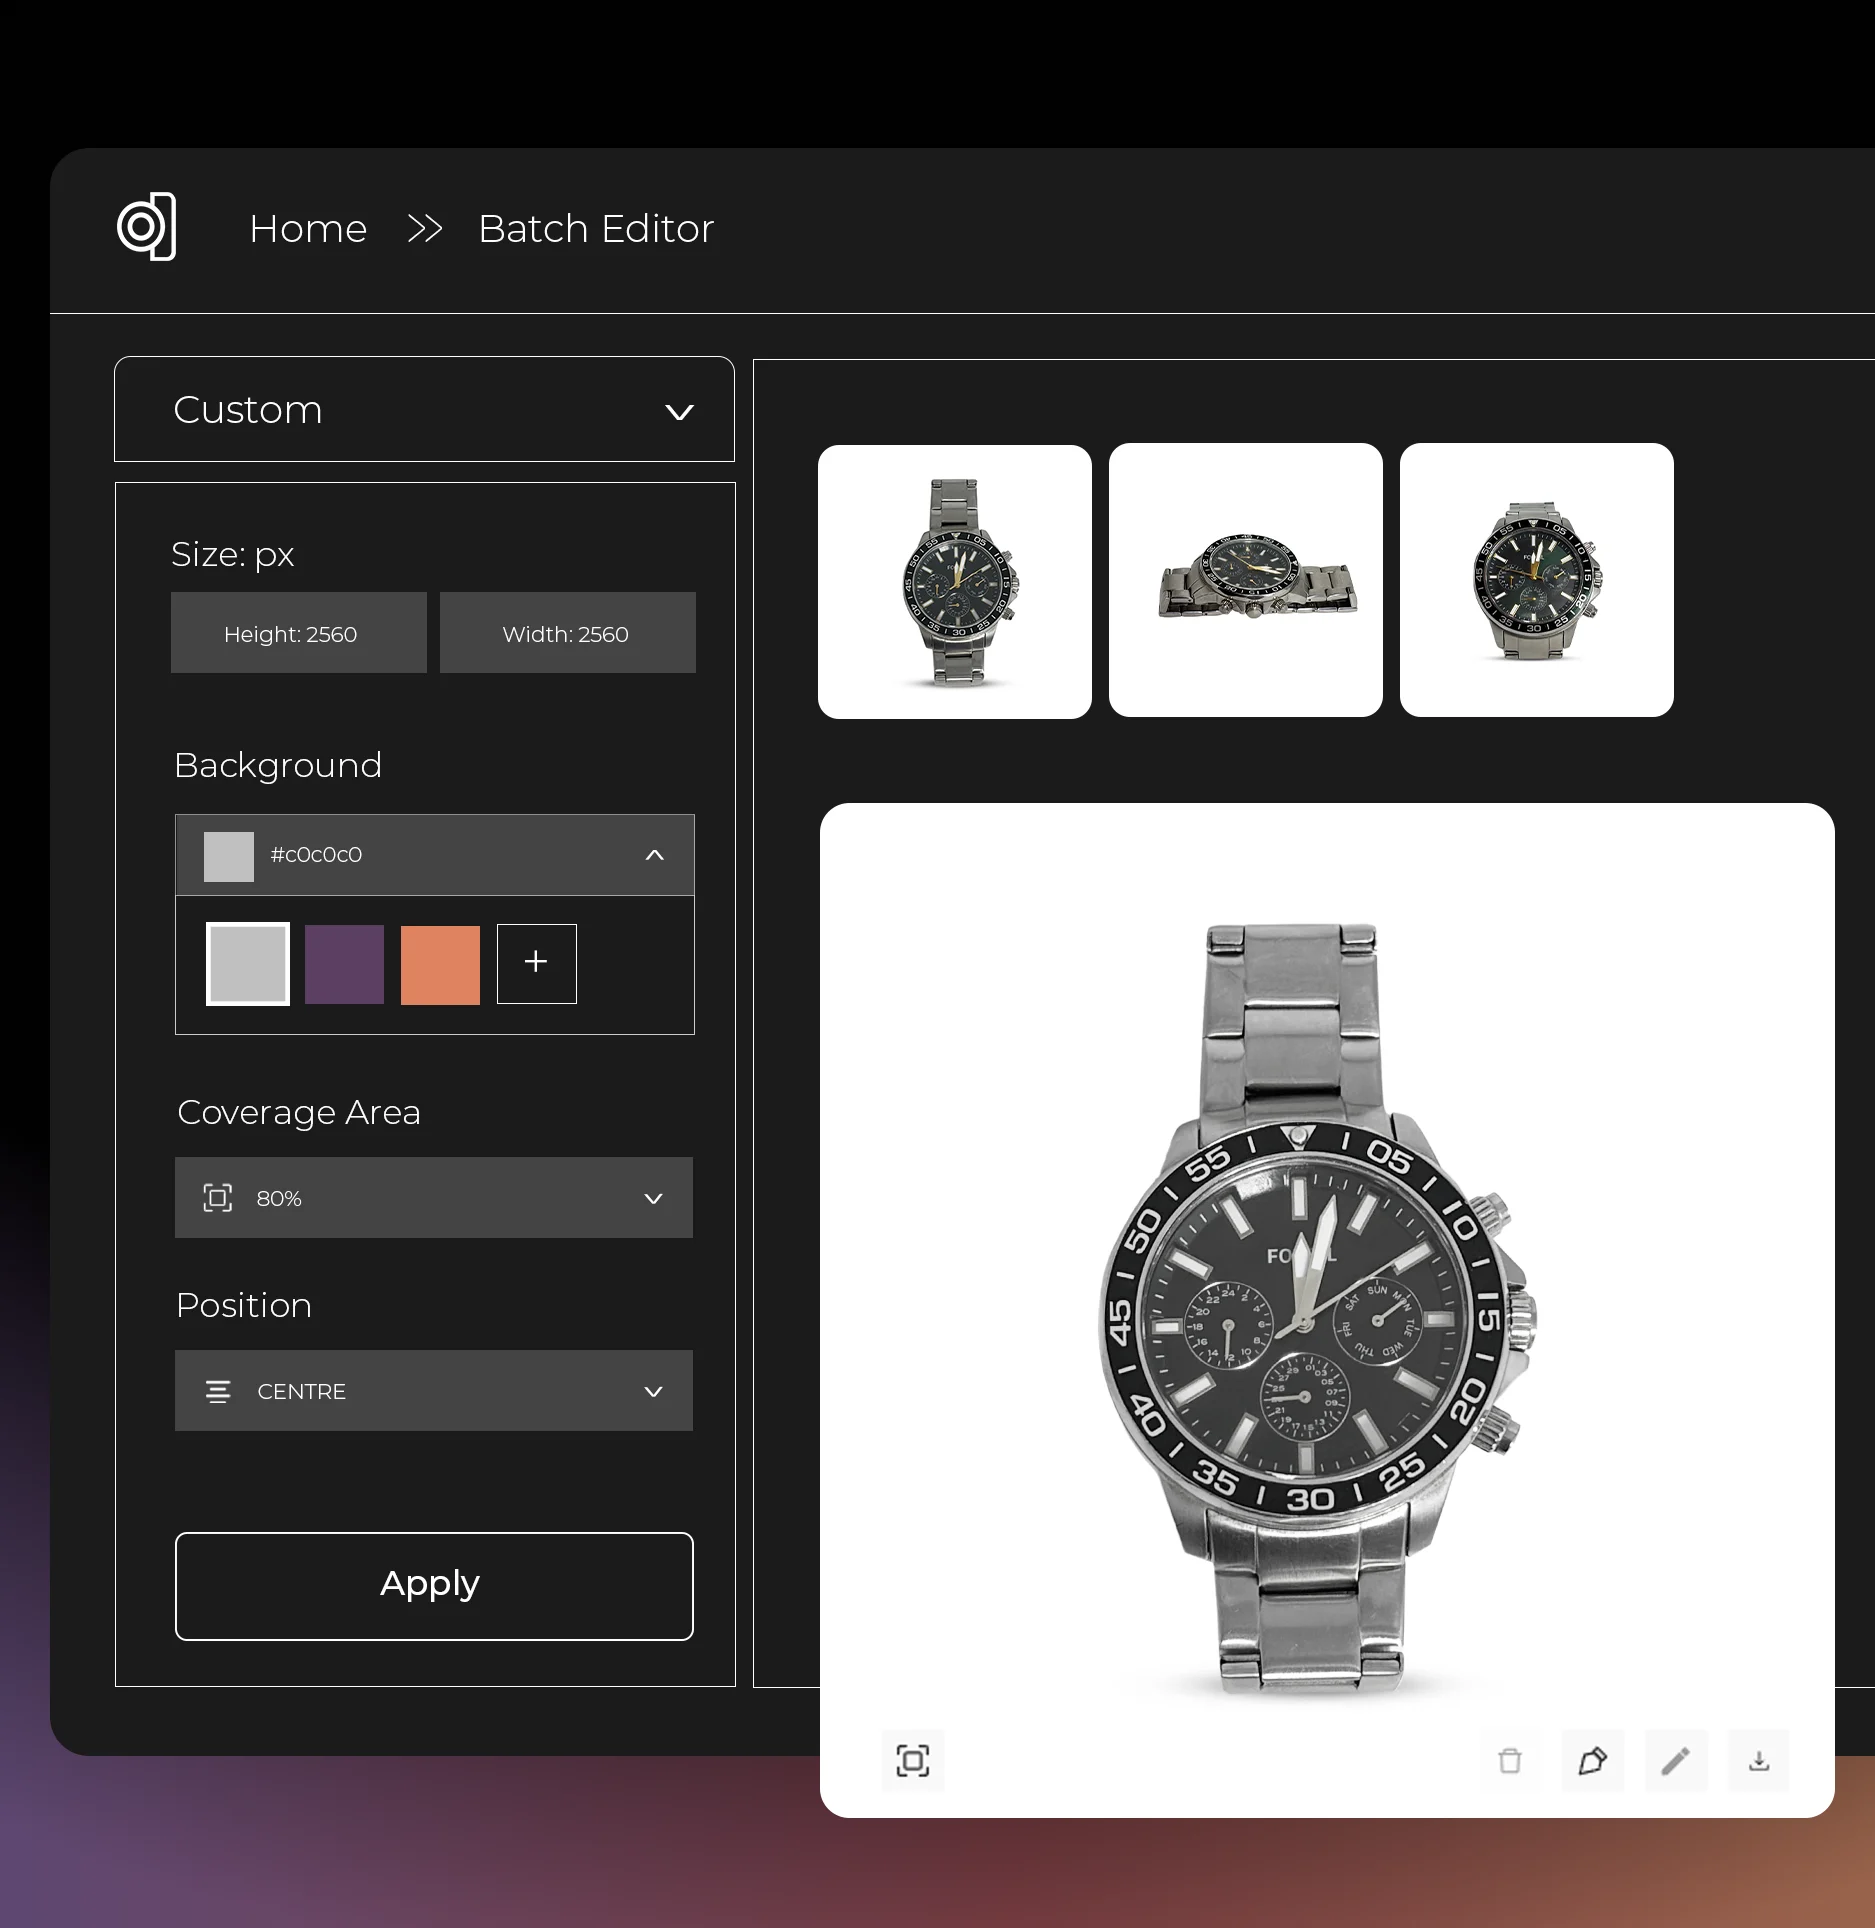1875x1928 pixels.
Task: Click the Coverage Area label
Action: [298, 1113]
